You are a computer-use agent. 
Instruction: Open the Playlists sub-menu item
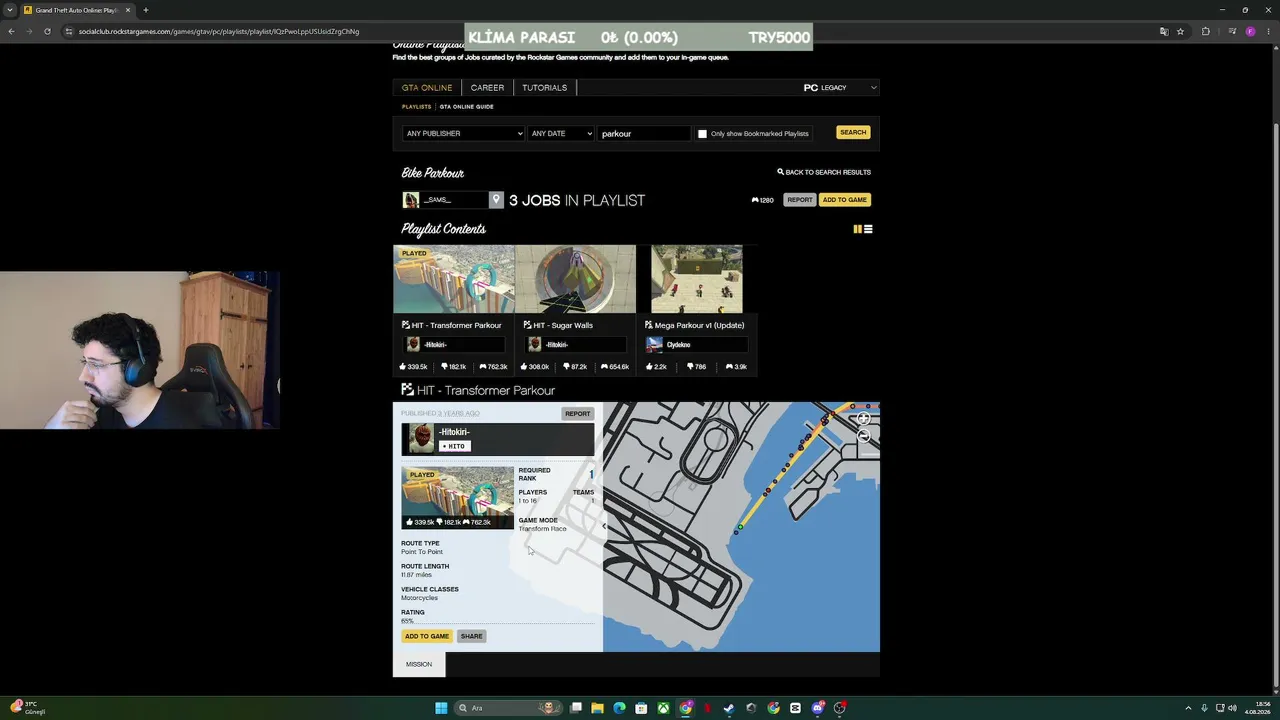(416, 107)
